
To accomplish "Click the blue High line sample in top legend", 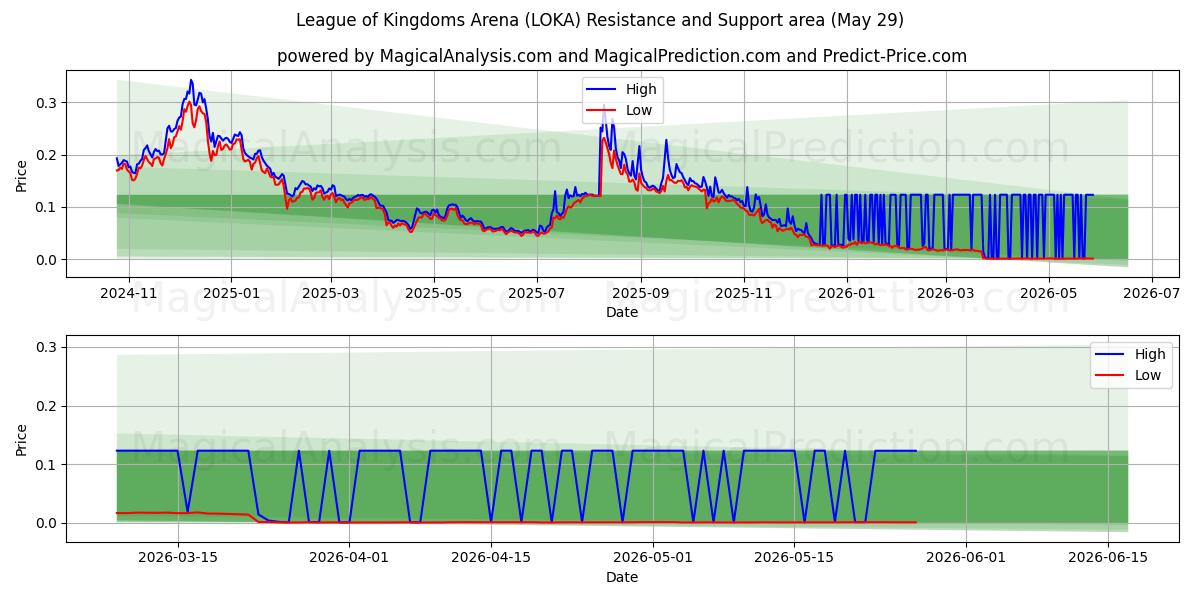I will [x=602, y=90].
